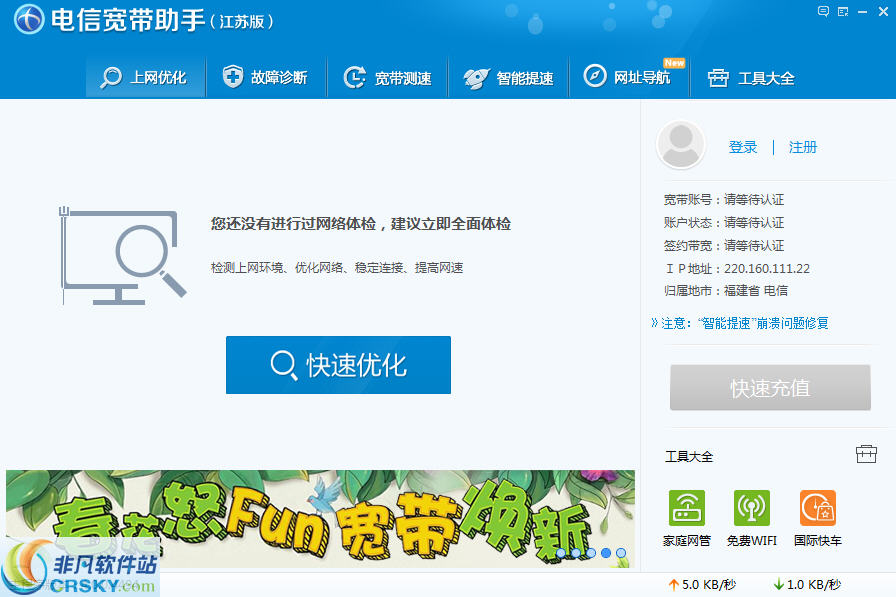Click the IP address 220.160.111.22
The height and width of the screenshot is (597, 896).
[x=767, y=269]
